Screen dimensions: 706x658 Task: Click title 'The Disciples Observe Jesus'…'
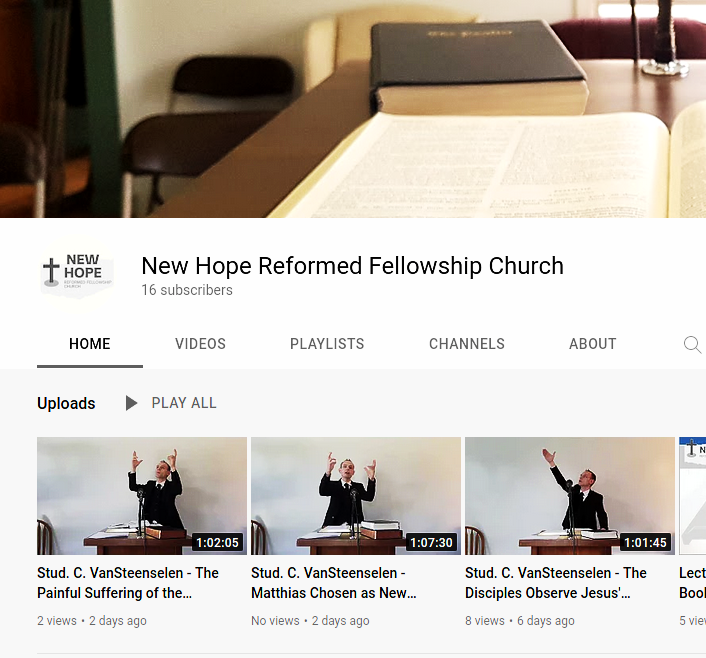(x=556, y=583)
